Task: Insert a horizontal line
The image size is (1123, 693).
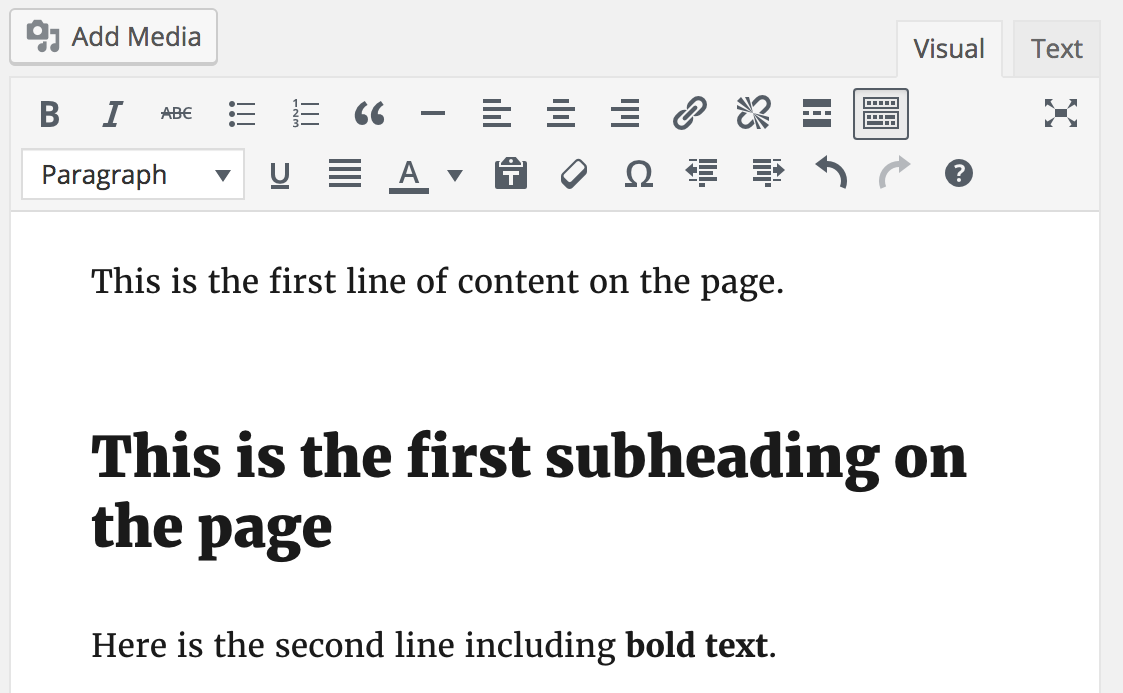Action: 433,114
